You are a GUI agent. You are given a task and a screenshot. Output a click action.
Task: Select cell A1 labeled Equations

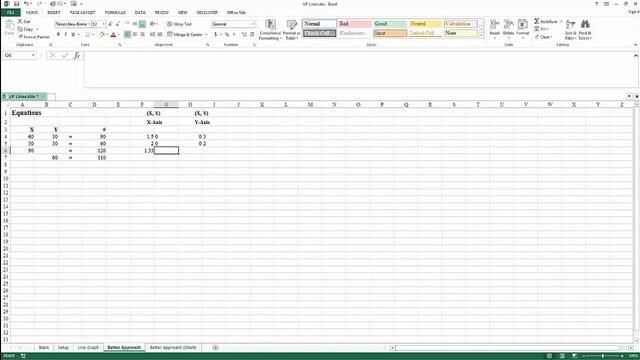(x=22, y=113)
